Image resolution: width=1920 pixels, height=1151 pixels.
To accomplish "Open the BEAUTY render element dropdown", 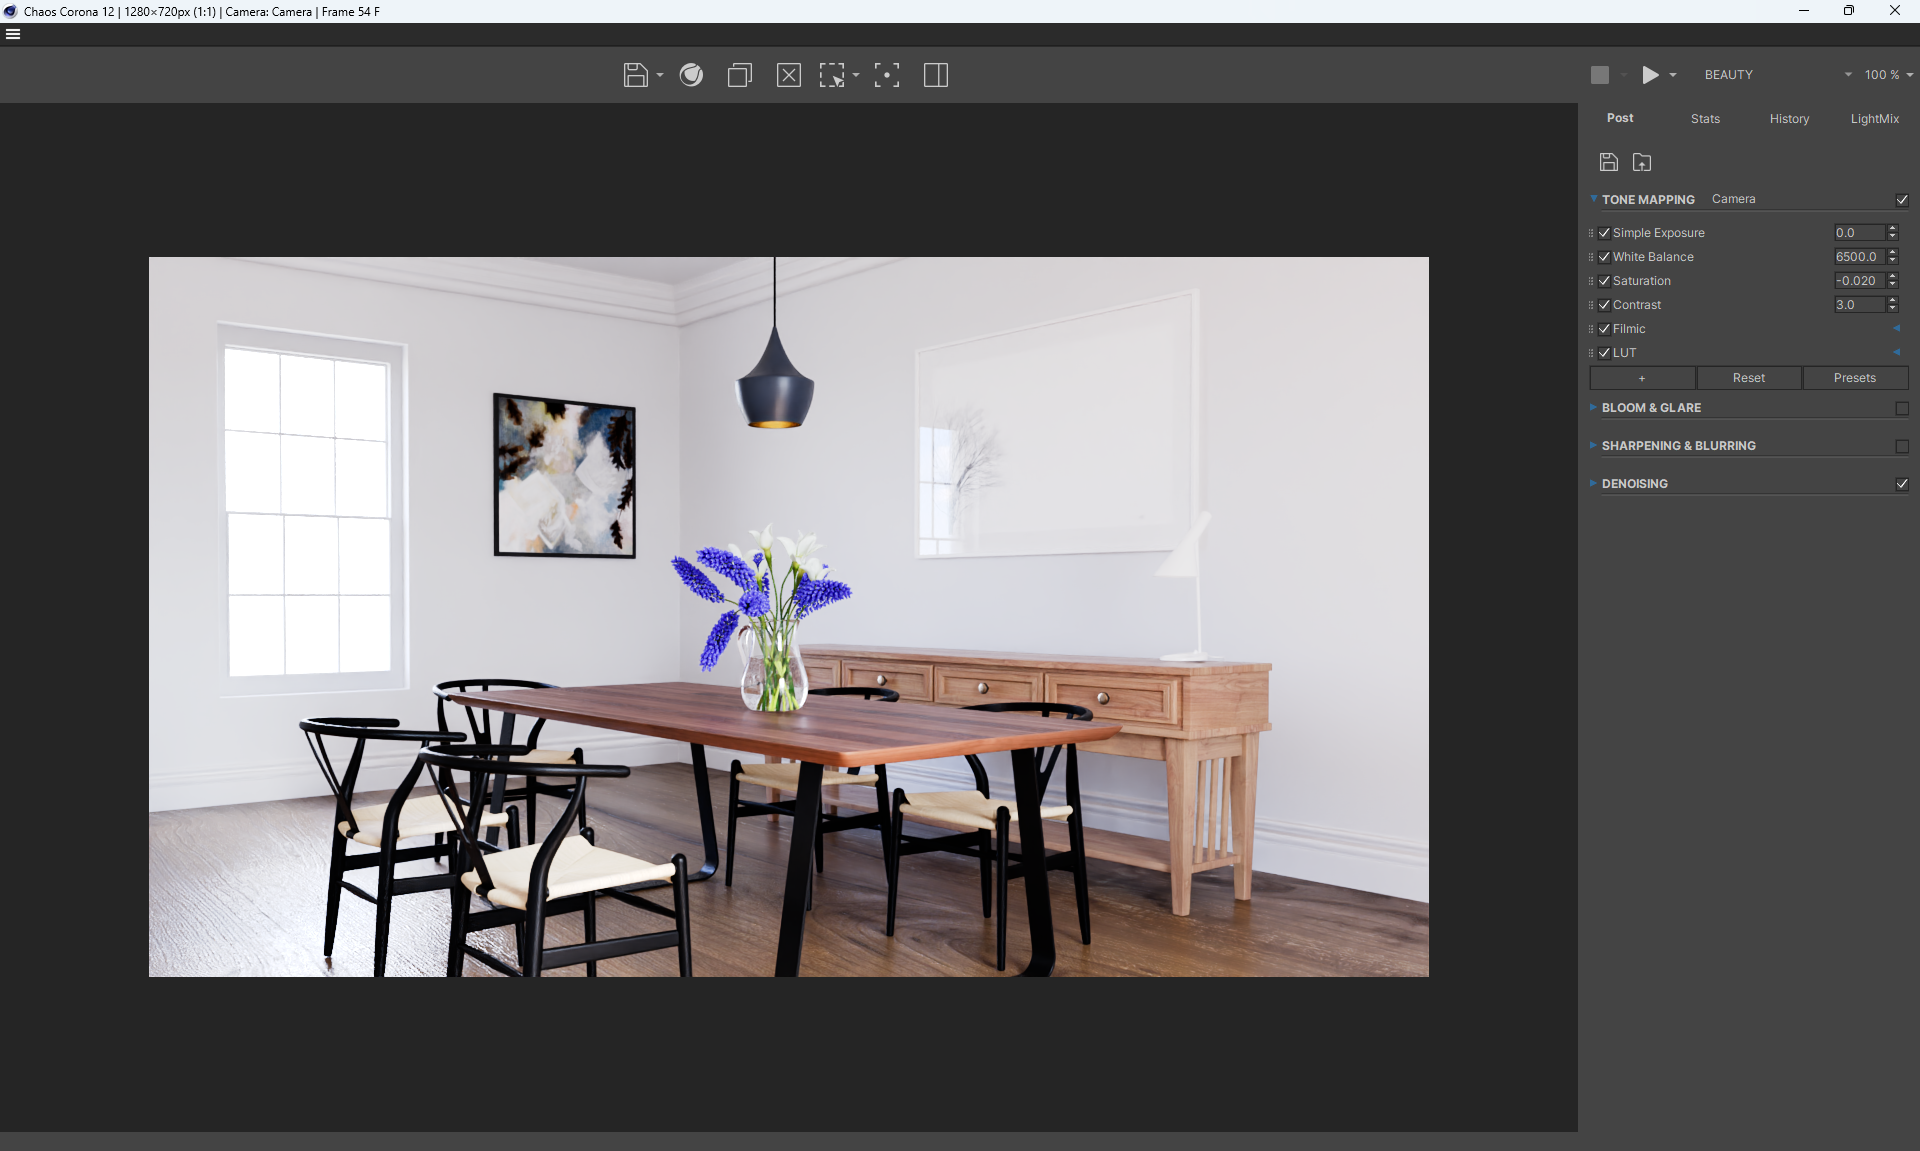I will point(1777,75).
